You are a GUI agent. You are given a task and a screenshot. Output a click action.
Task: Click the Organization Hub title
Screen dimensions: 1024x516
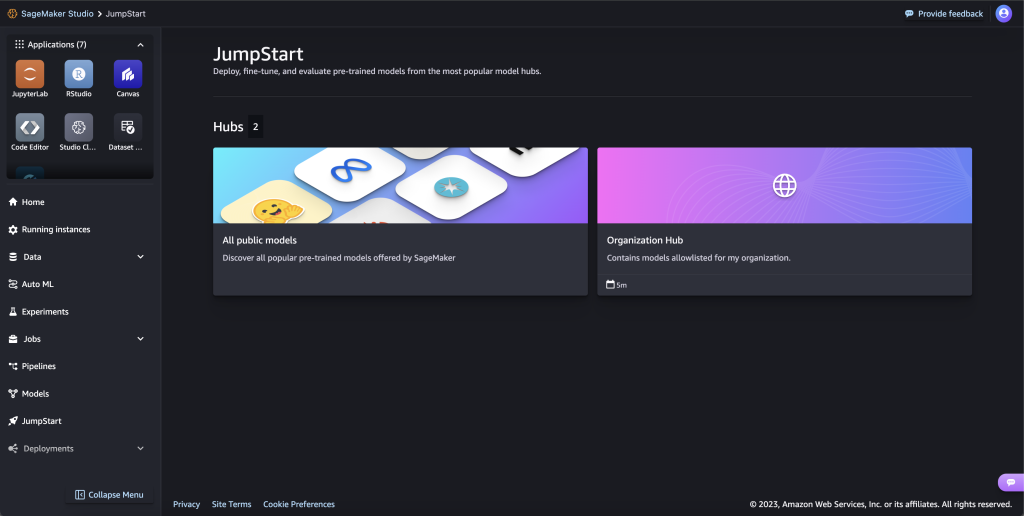click(645, 240)
